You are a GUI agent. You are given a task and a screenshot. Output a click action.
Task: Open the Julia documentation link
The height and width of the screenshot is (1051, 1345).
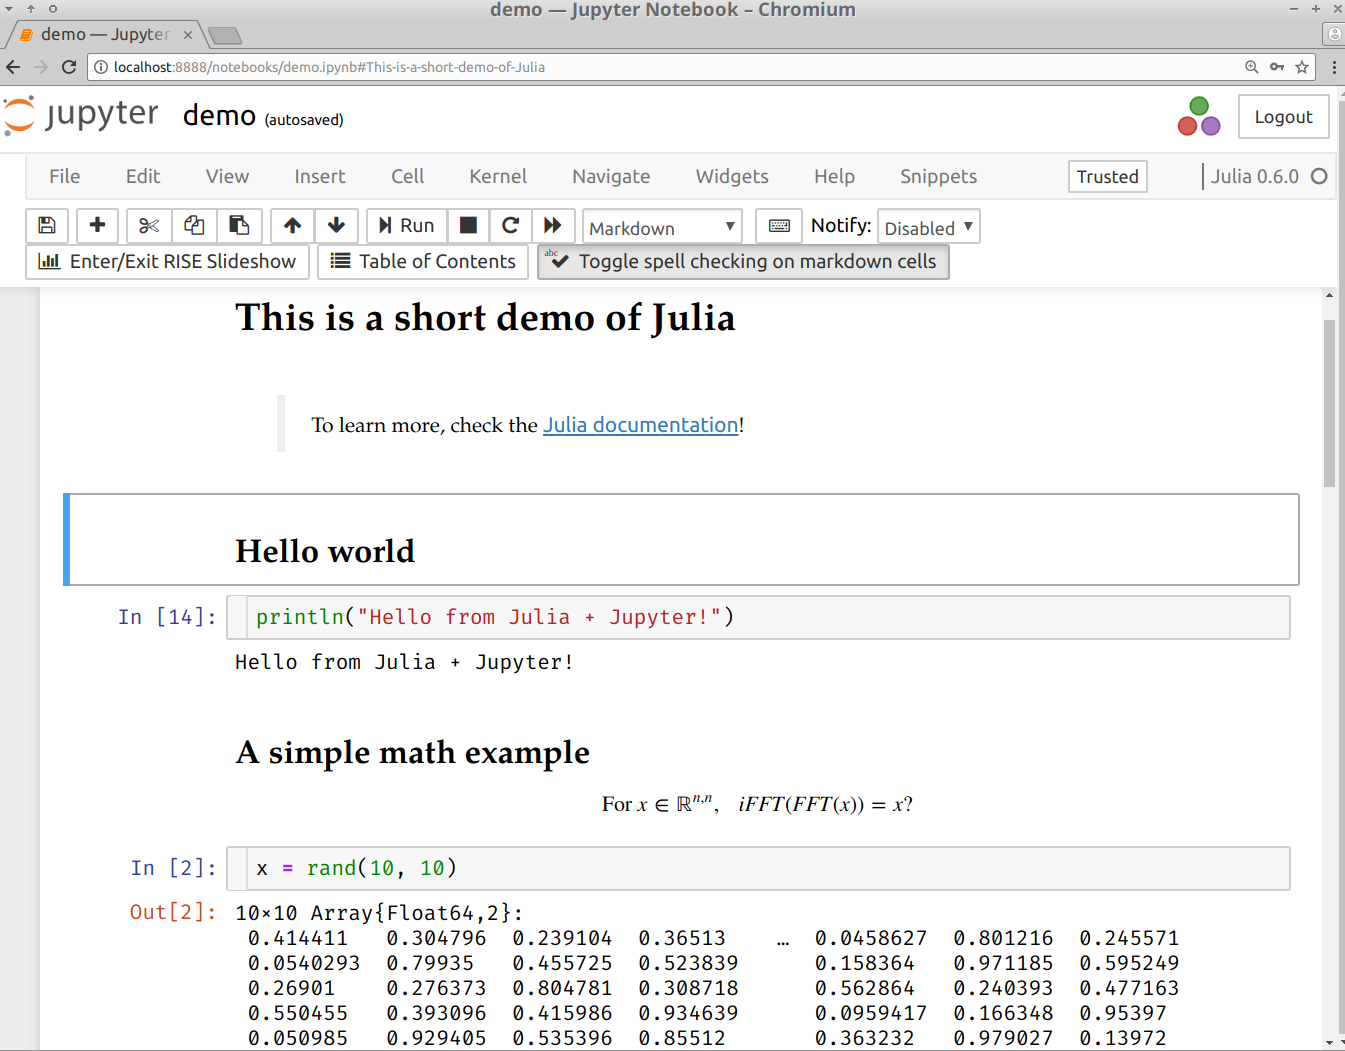click(x=640, y=425)
